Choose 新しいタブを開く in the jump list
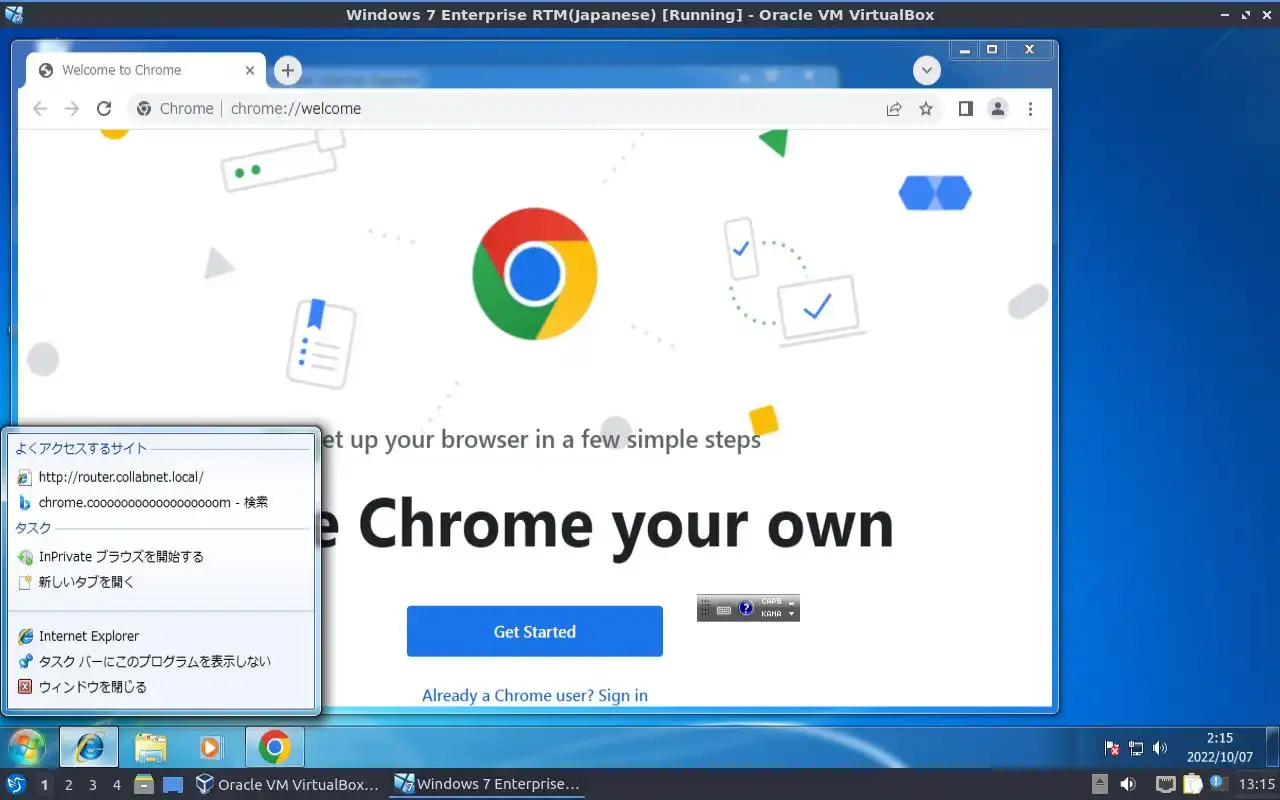This screenshot has height=800, width=1280. (161, 581)
